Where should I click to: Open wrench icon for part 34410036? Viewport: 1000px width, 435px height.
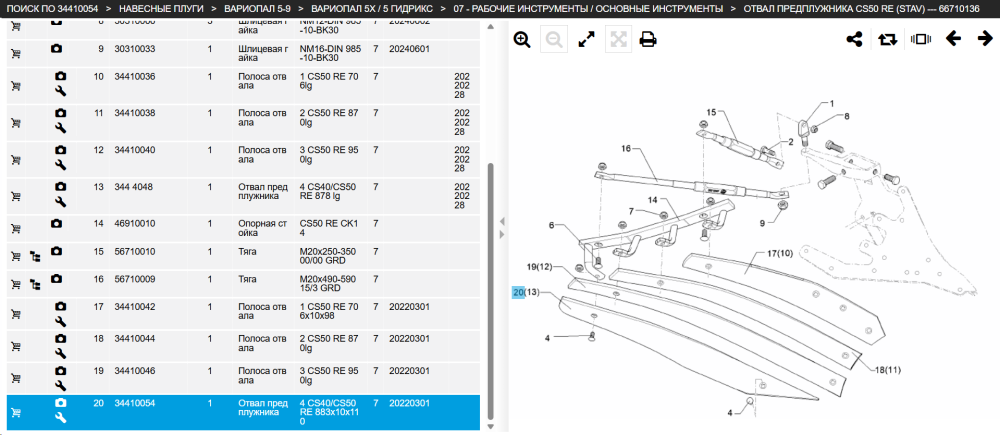[x=61, y=91]
